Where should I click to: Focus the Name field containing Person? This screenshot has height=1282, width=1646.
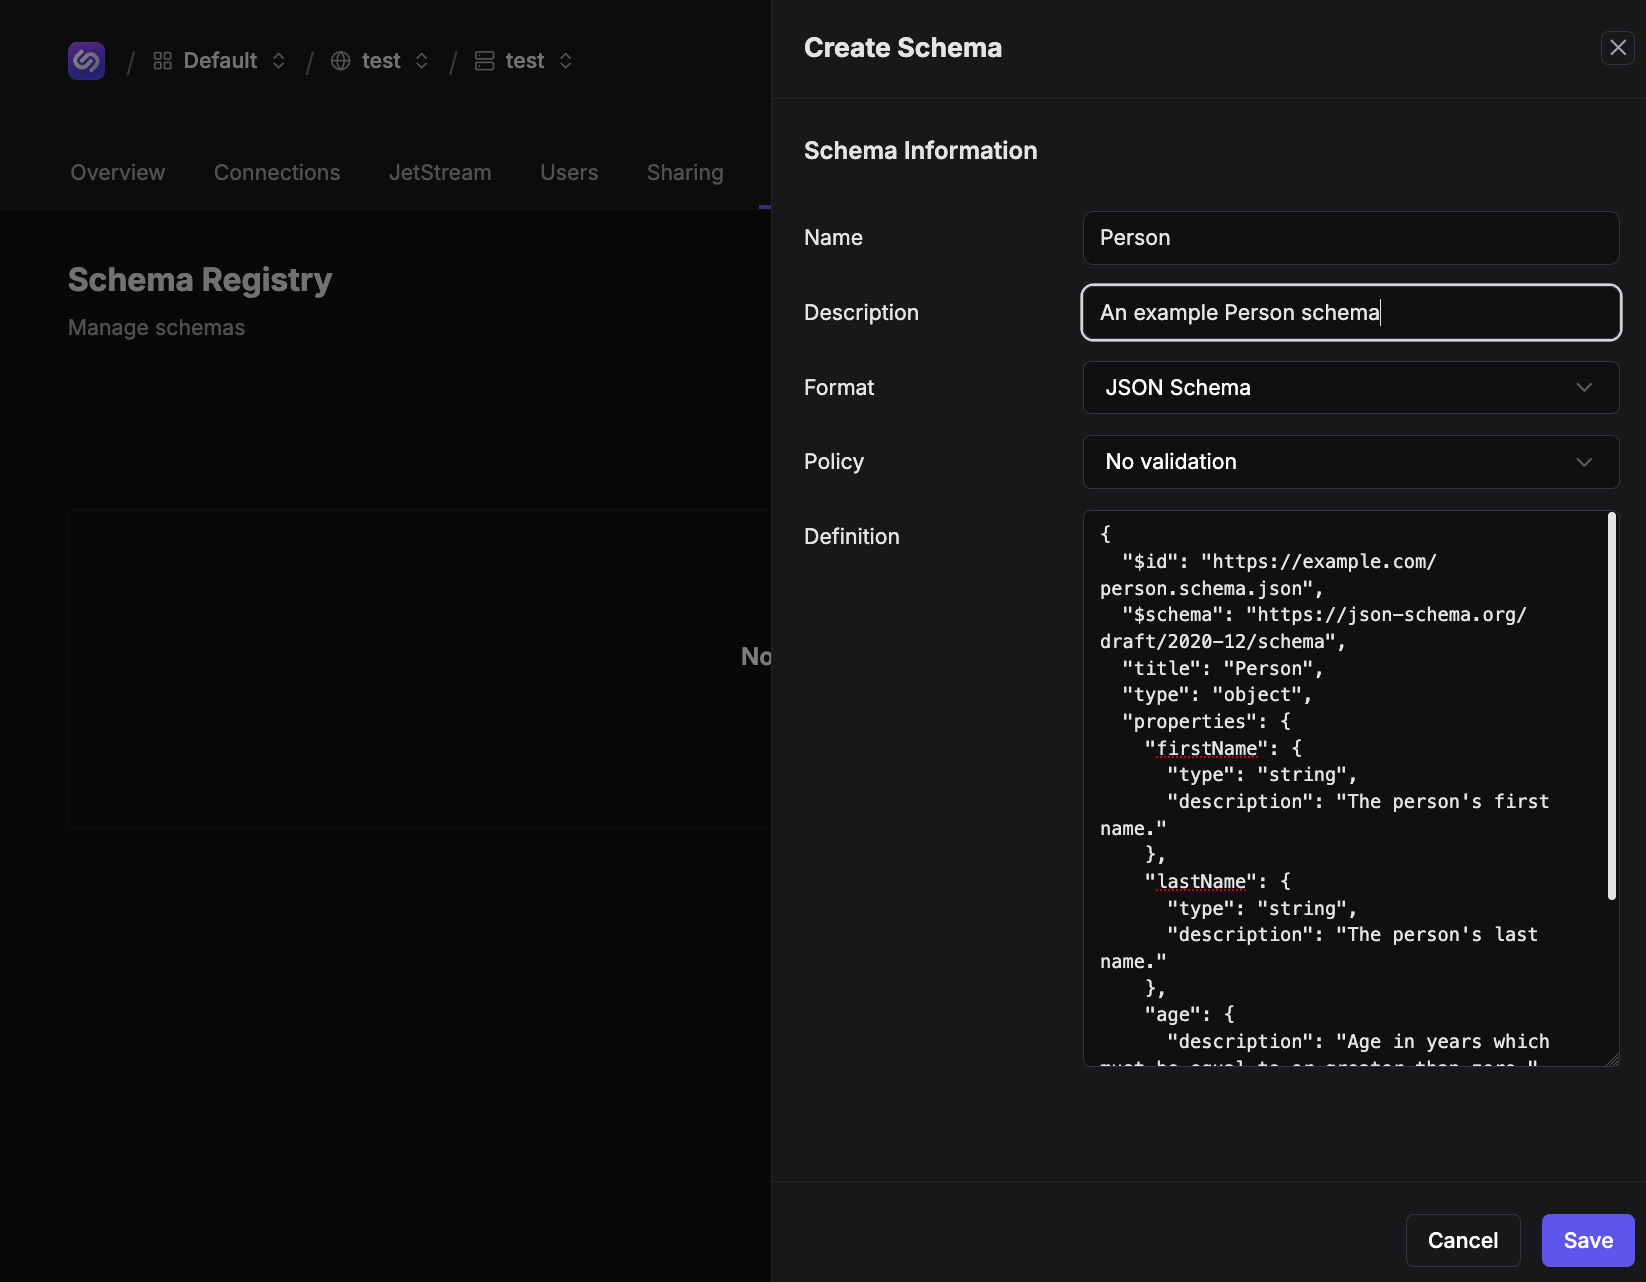1350,238
